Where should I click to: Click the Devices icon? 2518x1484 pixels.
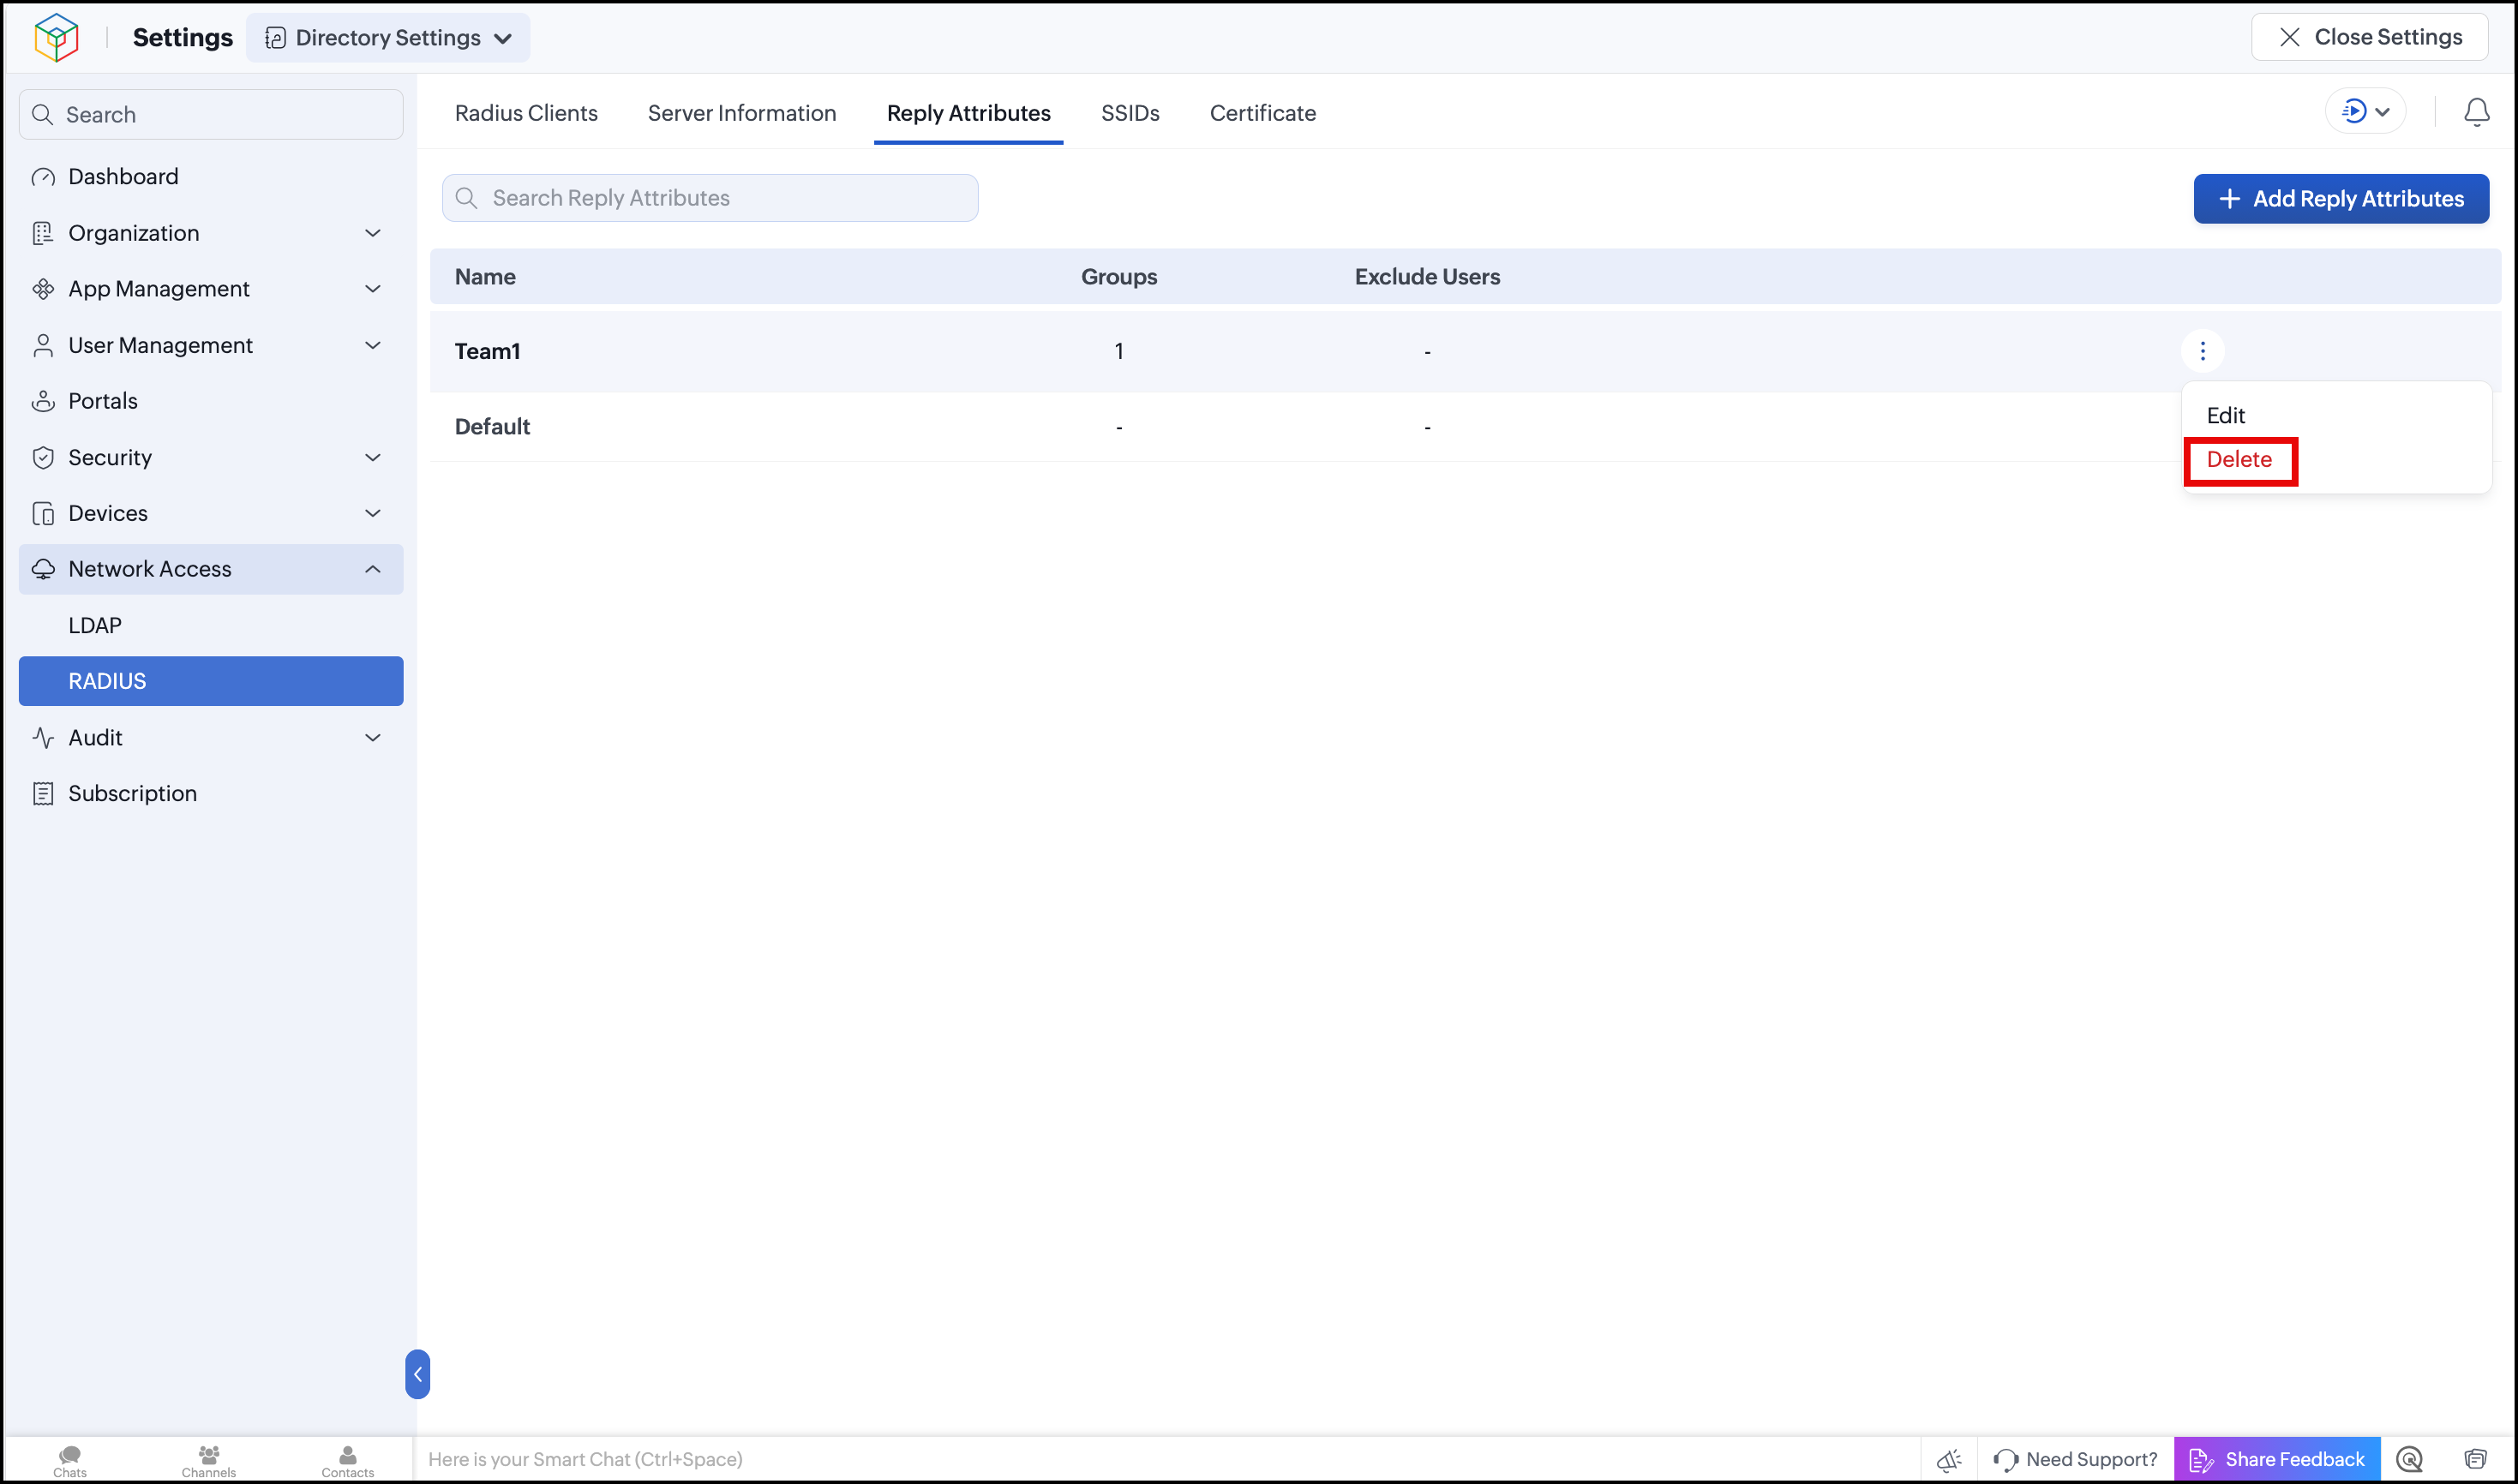click(43, 513)
